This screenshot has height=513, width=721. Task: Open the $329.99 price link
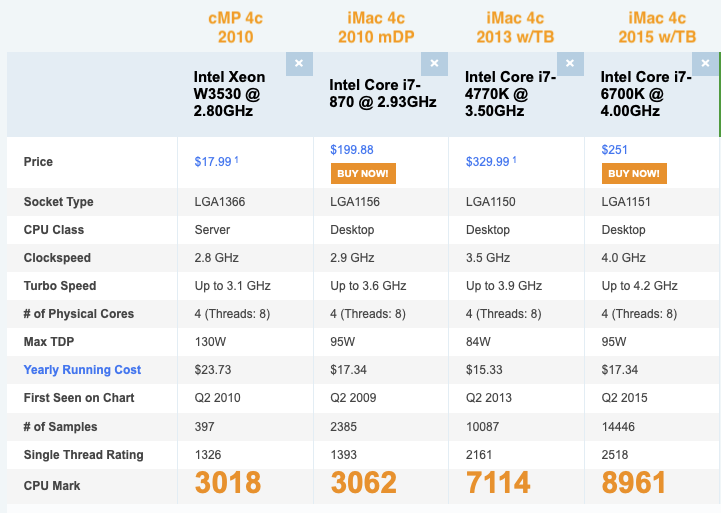coord(487,162)
